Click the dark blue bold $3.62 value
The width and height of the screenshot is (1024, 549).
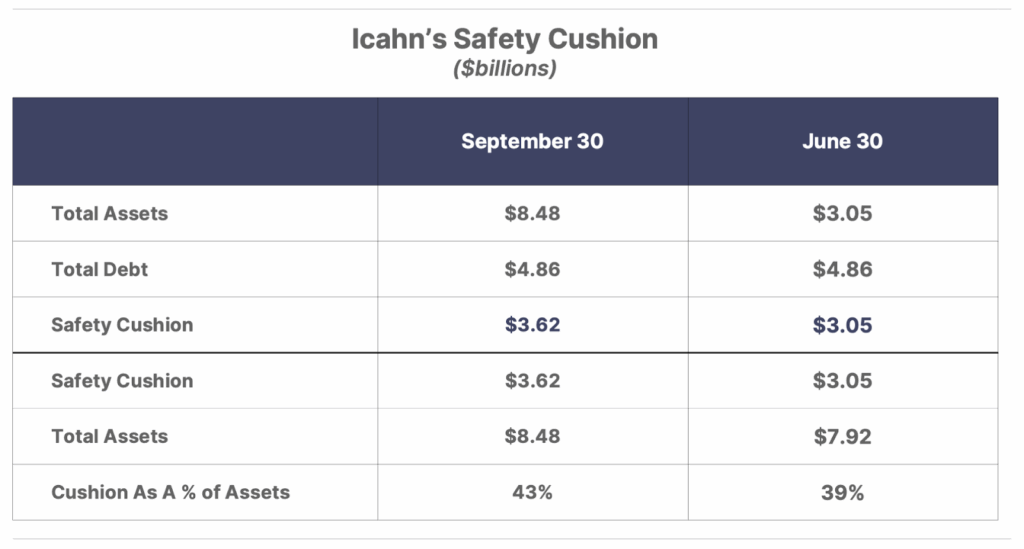(532, 325)
